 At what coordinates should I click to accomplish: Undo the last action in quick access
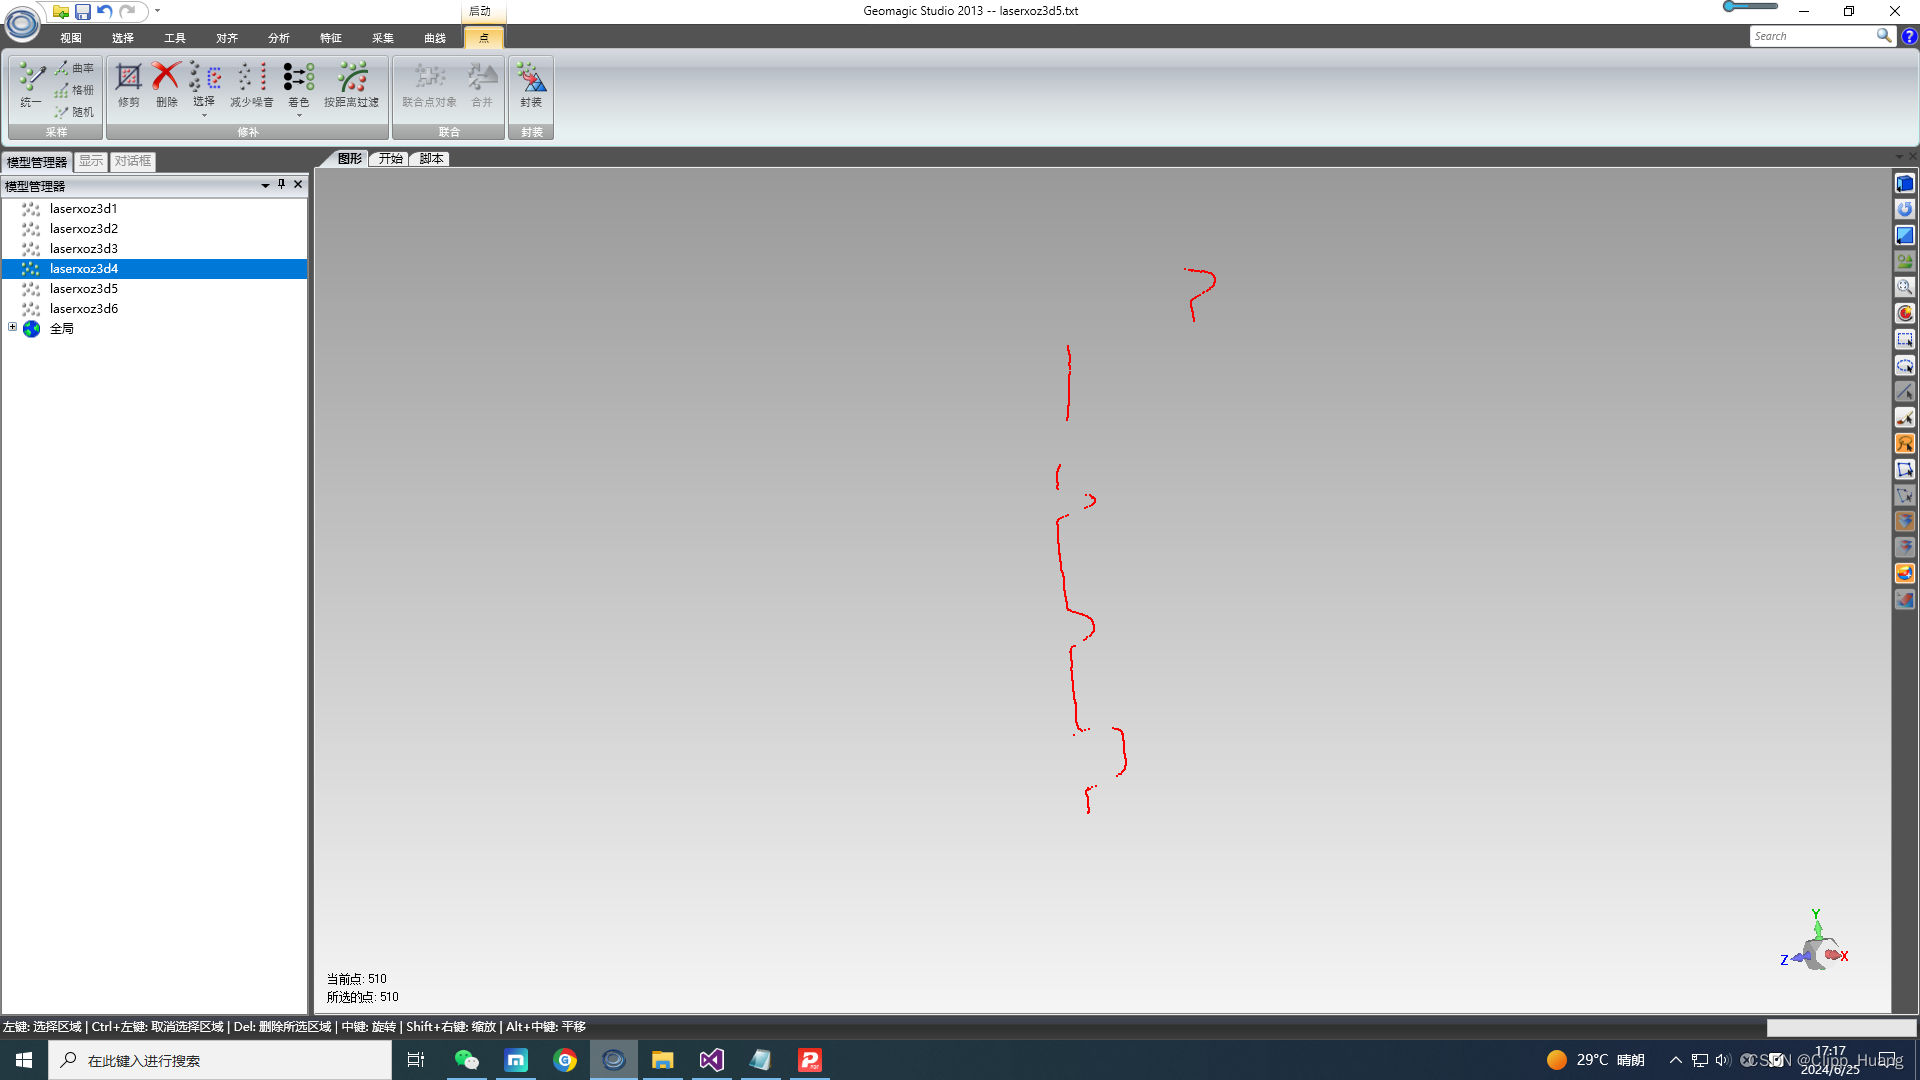click(x=105, y=12)
